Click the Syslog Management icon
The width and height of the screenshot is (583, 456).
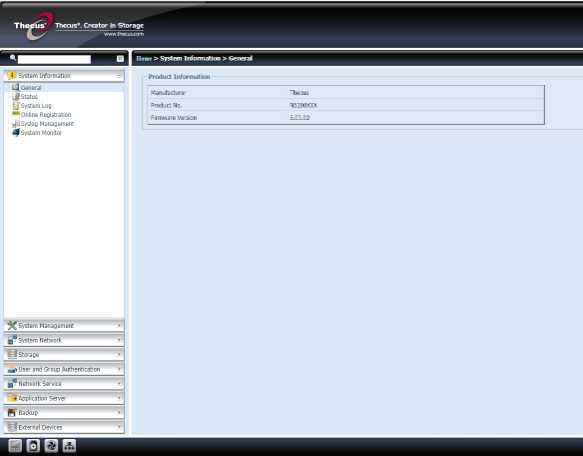pyautogui.click(x=16, y=123)
